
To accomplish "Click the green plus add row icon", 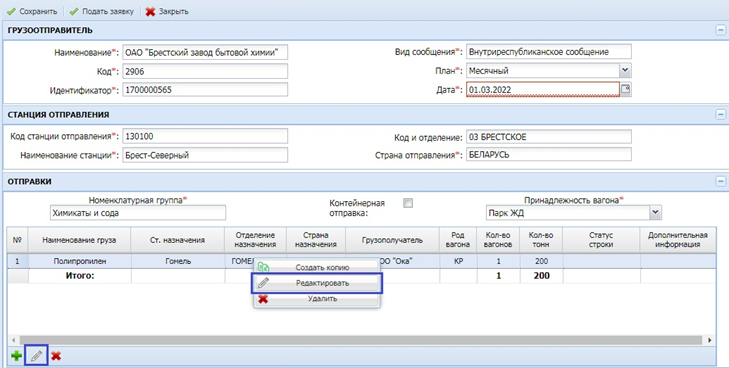I will point(16,356).
